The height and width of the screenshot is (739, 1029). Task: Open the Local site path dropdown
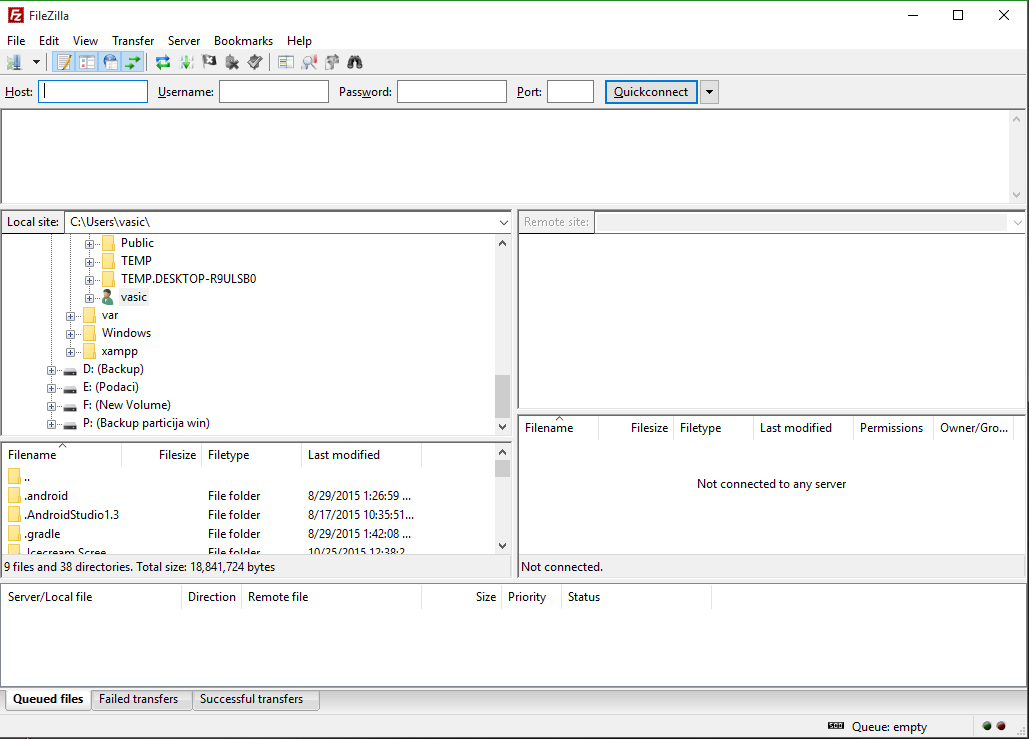(503, 222)
